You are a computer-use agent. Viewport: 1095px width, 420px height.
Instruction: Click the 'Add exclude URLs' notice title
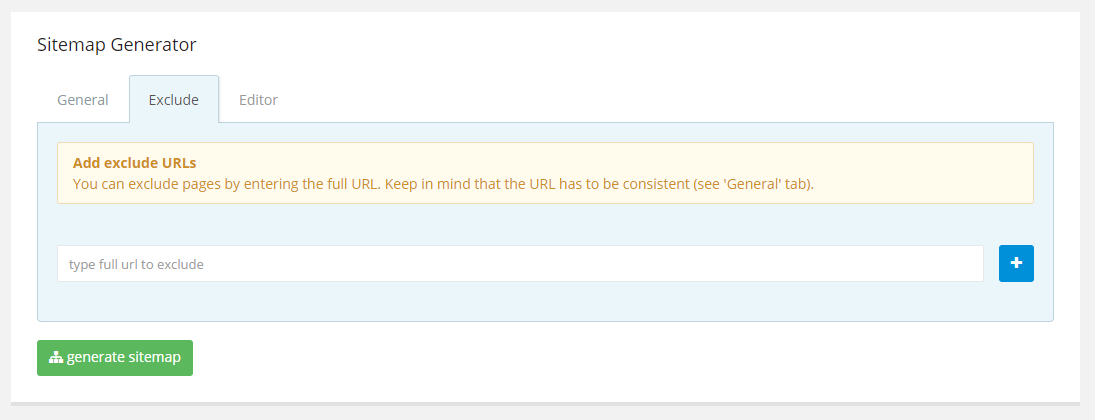point(134,164)
